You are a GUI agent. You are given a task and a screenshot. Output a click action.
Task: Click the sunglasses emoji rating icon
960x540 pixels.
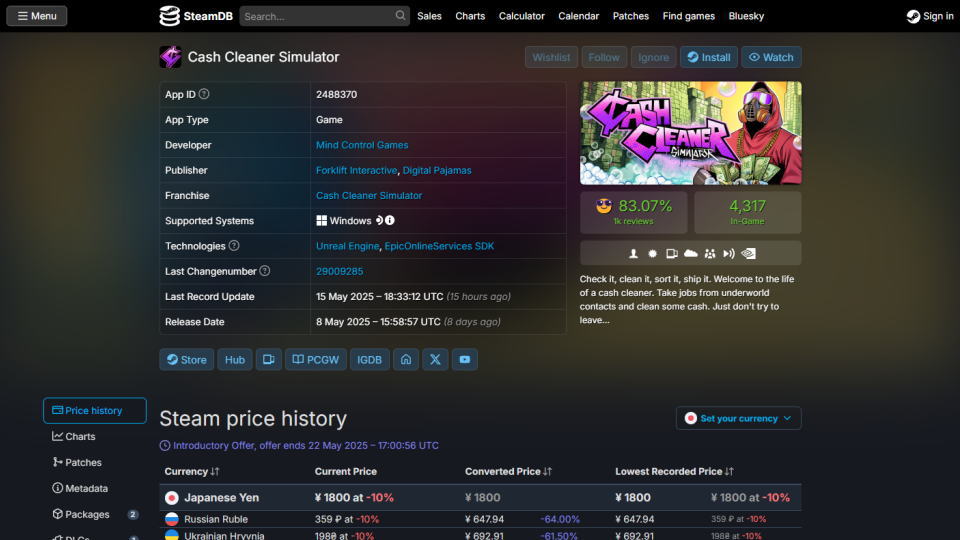coord(604,206)
